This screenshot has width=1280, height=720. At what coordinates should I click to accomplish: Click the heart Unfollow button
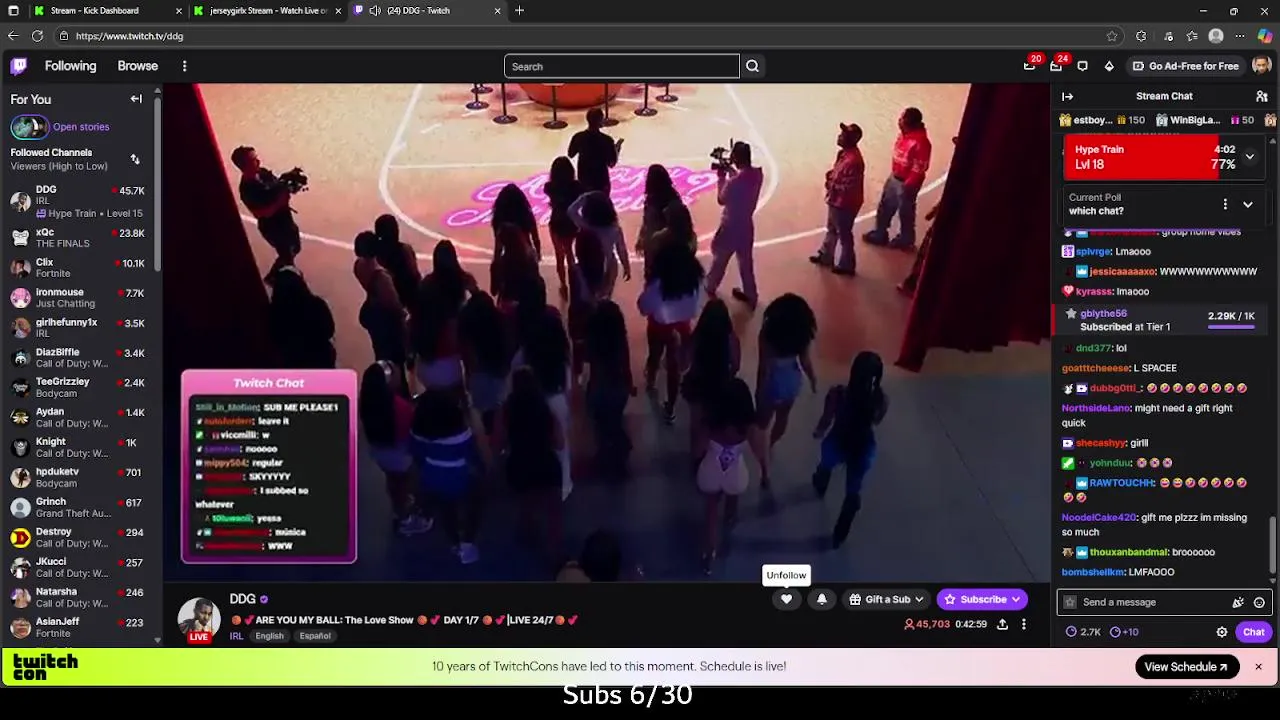click(786, 599)
